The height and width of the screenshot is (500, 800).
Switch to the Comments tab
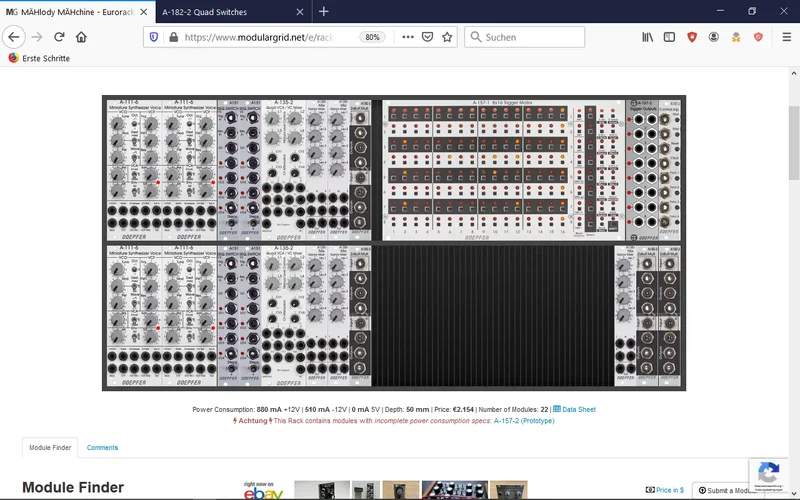point(102,447)
